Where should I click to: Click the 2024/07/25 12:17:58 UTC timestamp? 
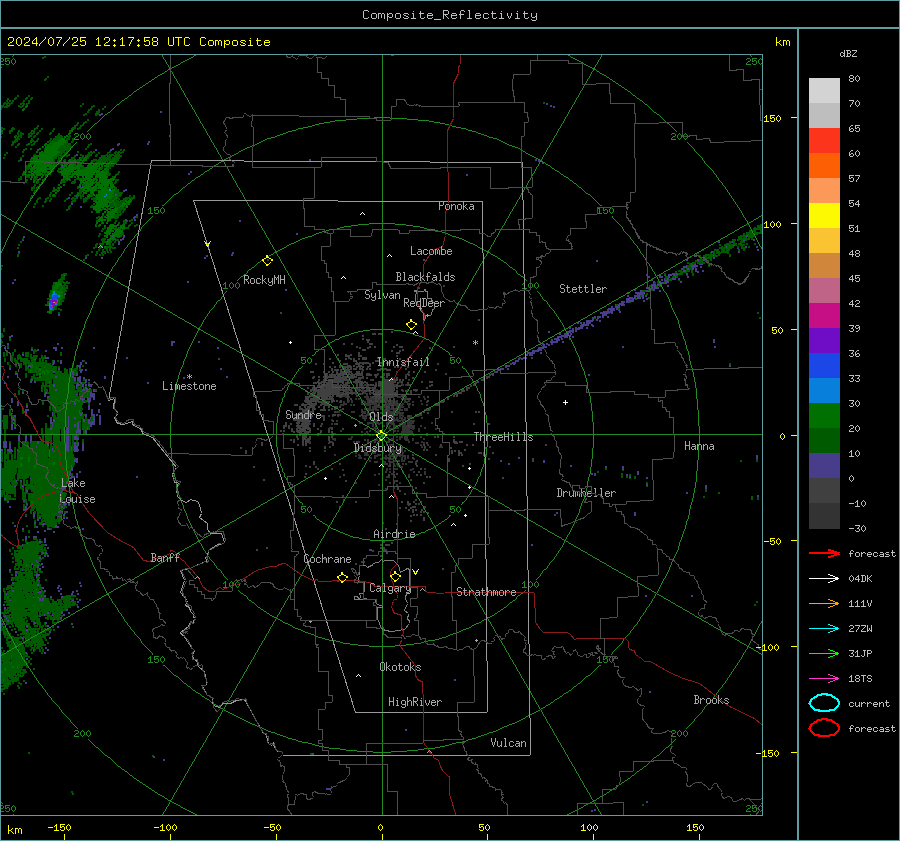100,42
